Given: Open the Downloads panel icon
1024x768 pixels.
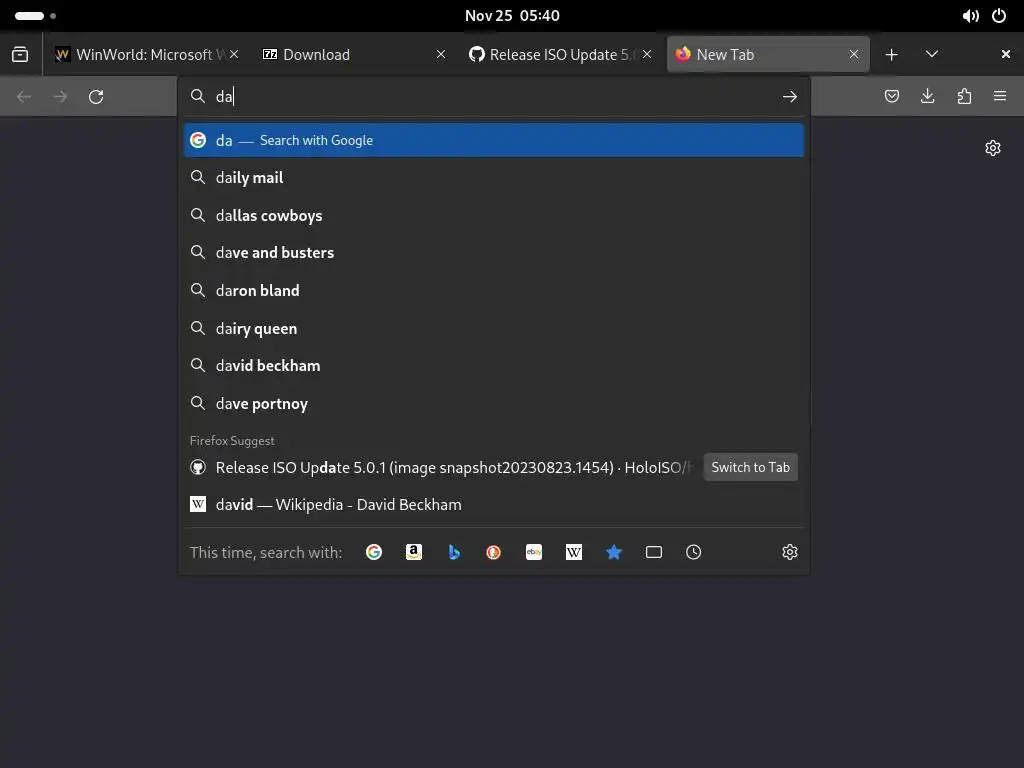Looking at the screenshot, I should (x=927, y=96).
